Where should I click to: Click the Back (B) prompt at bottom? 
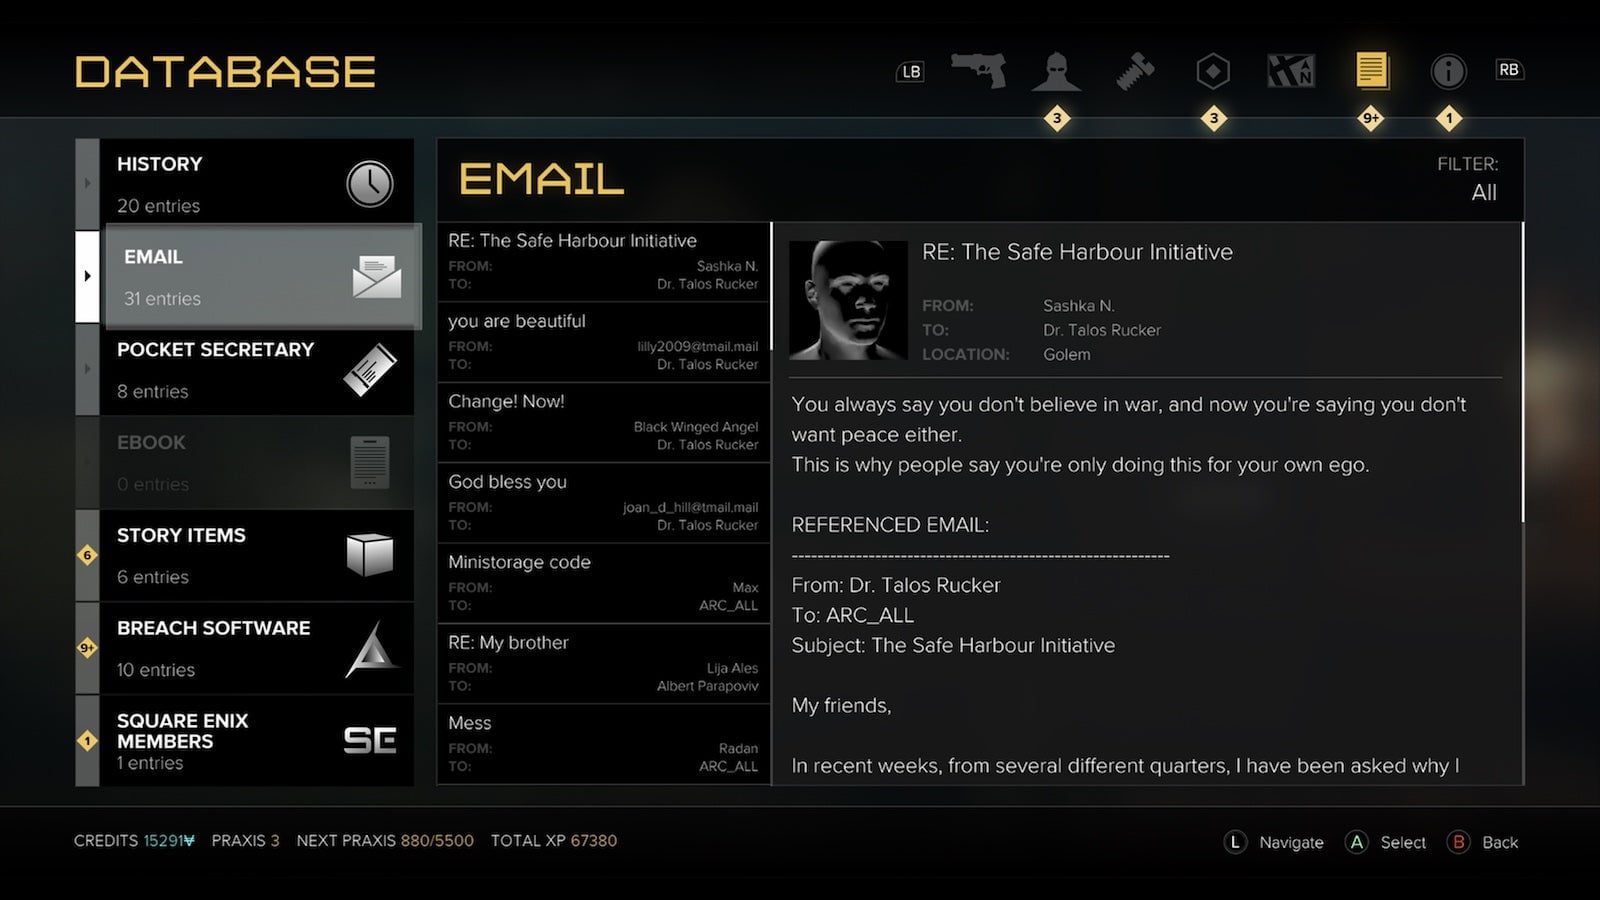[1483, 842]
